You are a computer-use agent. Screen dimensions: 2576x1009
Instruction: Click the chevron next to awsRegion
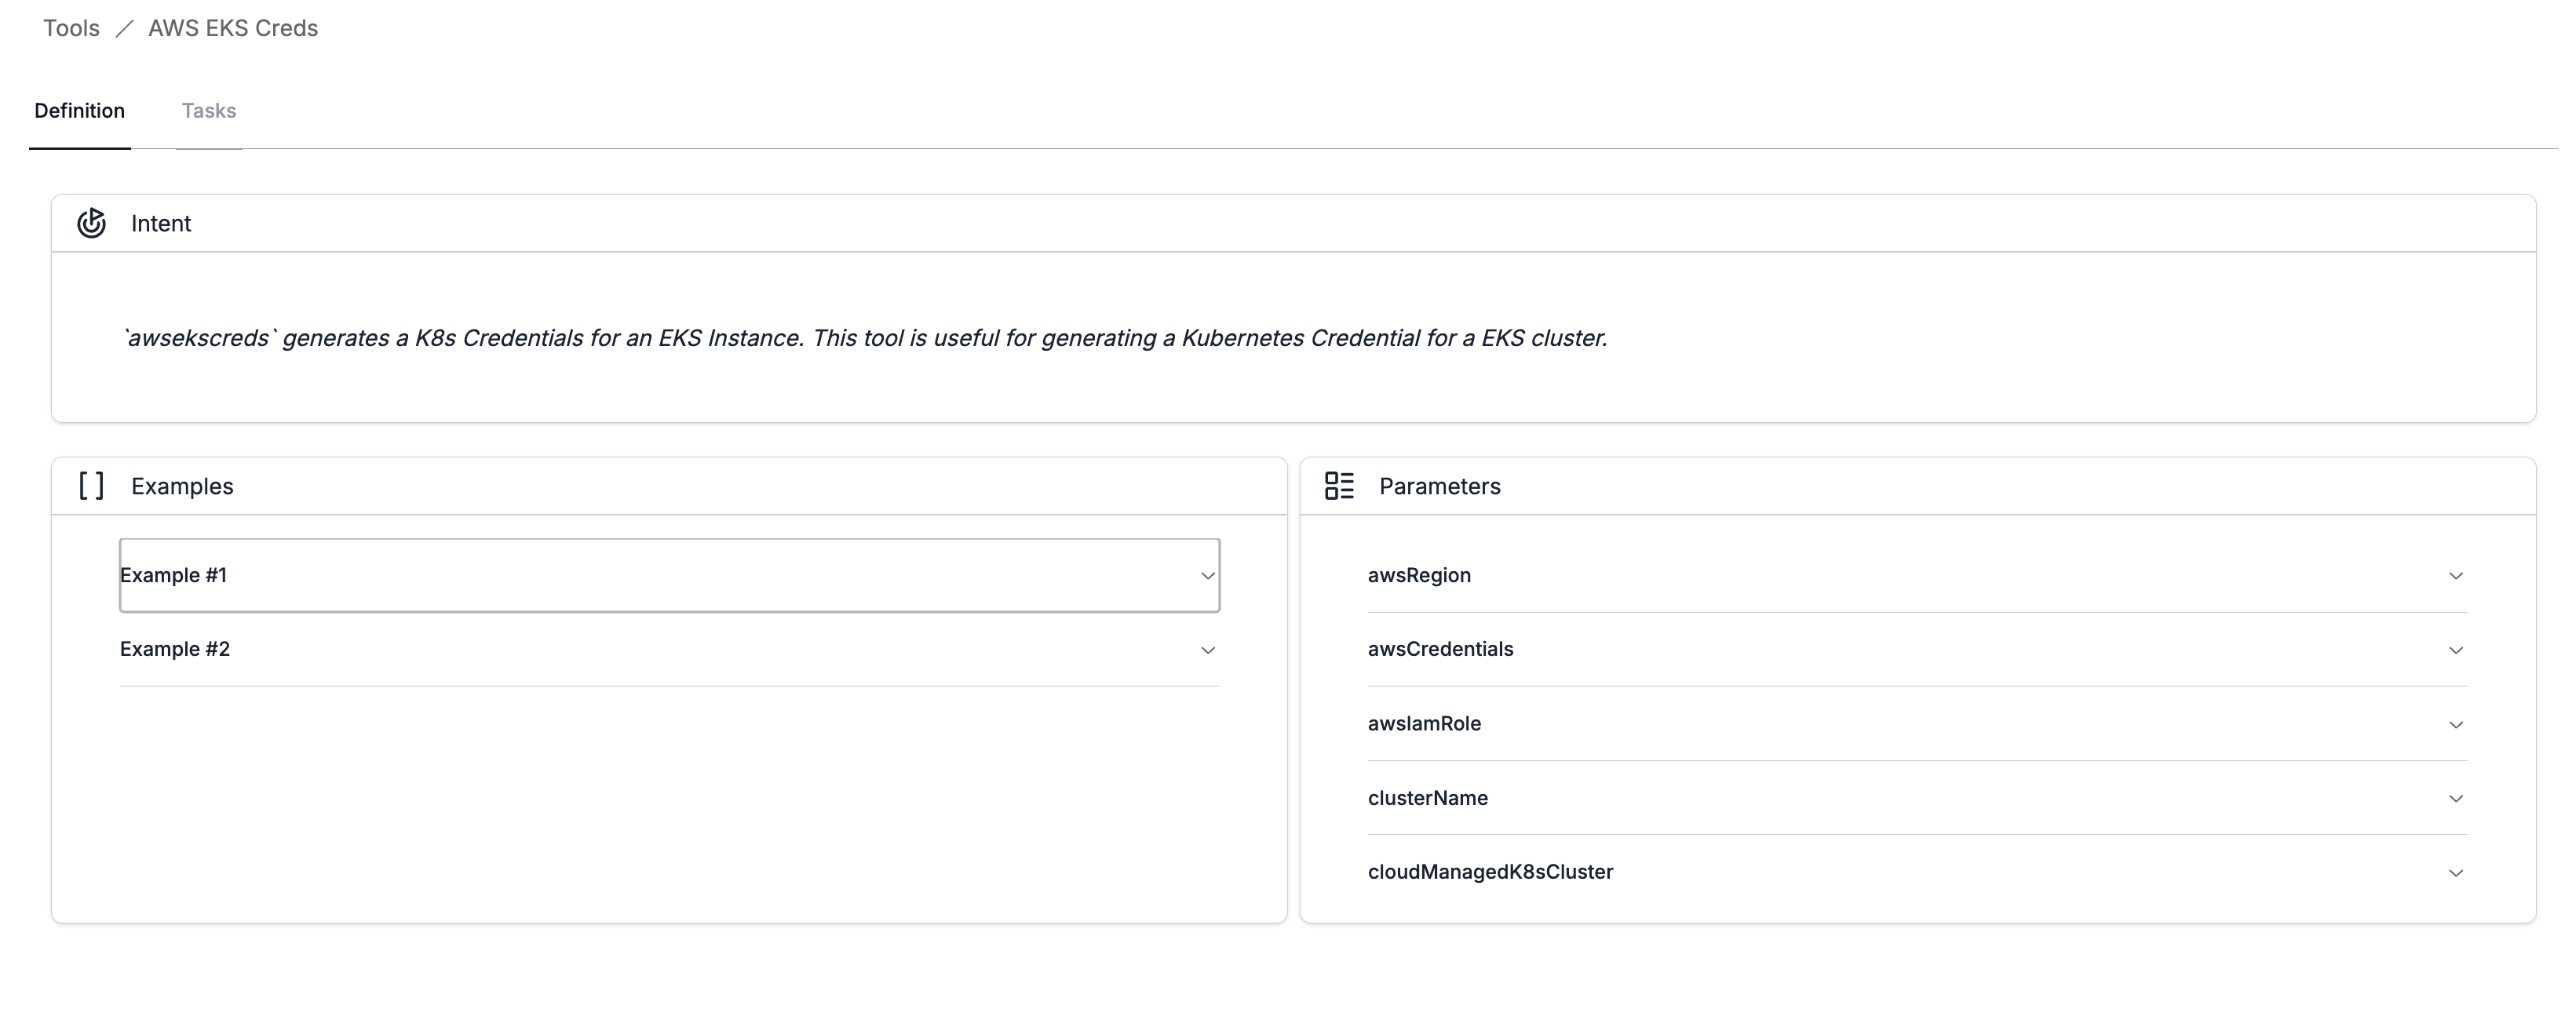point(2455,576)
